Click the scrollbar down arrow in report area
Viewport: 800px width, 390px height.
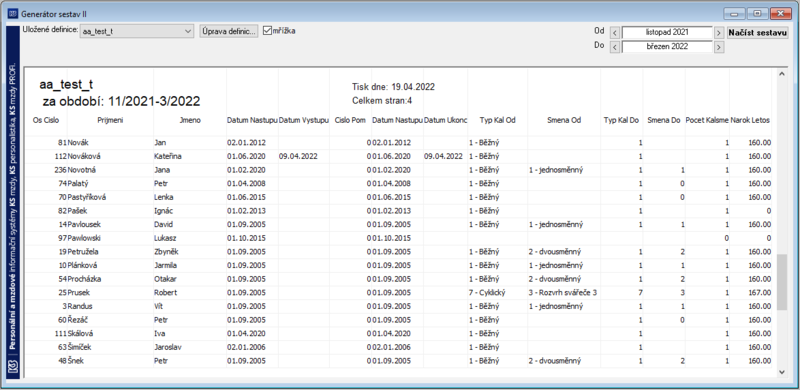click(782, 373)
